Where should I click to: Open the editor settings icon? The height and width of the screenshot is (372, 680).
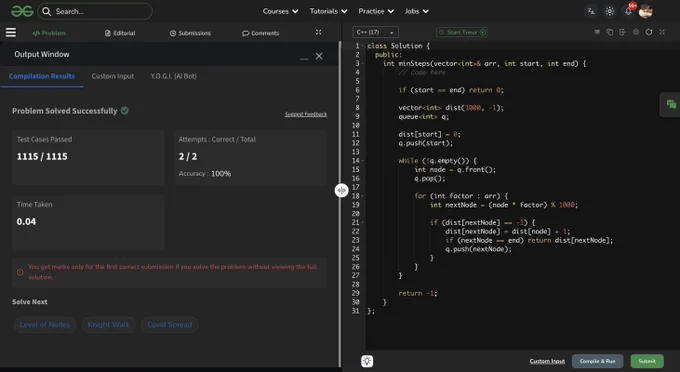(x=636, y=32)
